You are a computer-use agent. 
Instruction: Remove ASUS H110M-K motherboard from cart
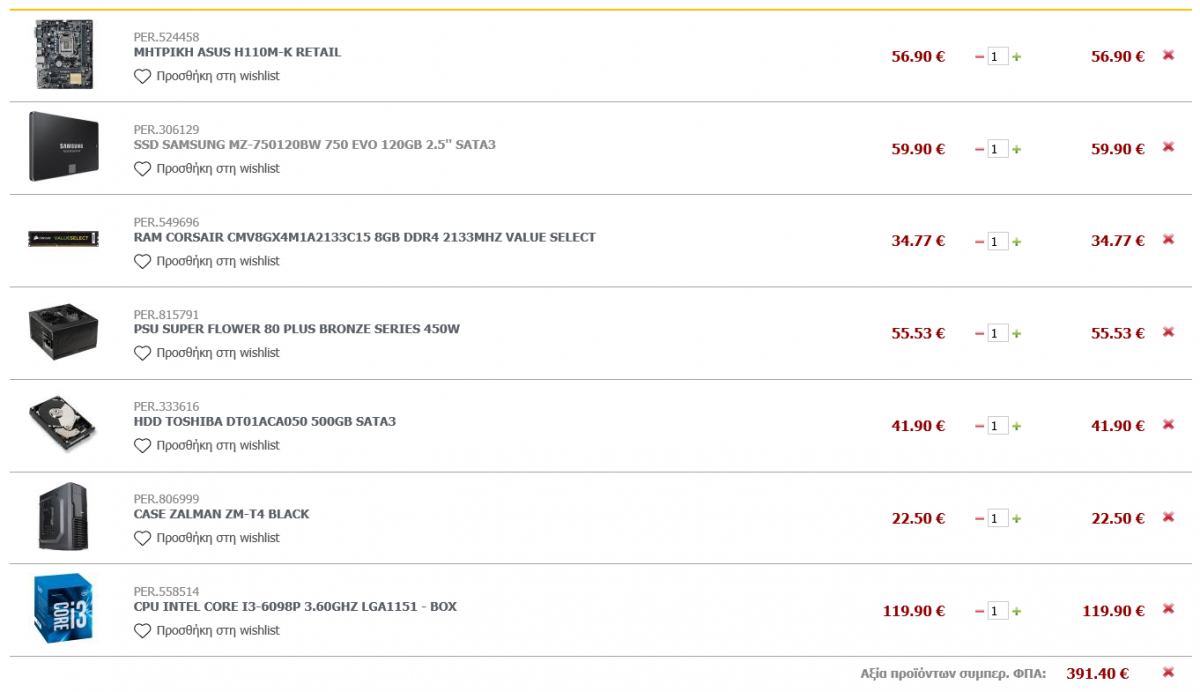(x=1168, y=55)
